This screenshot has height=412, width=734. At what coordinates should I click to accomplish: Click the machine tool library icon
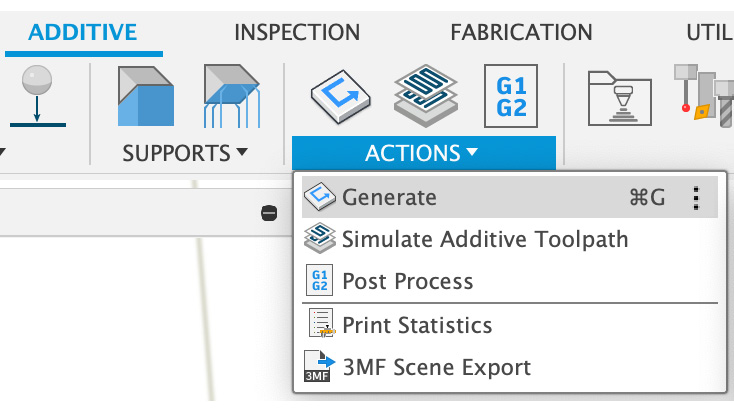704,96
